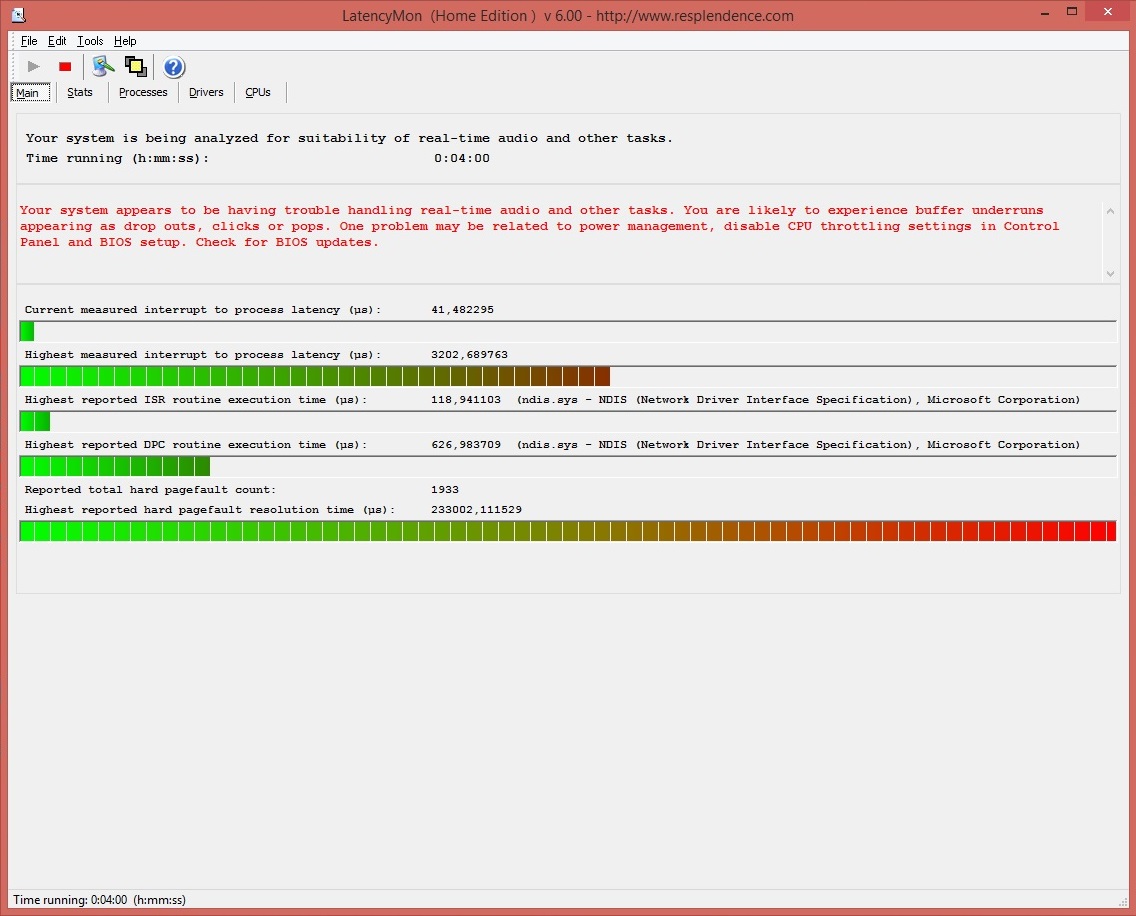Image resolution: width=1136 pixels, height=916 pixels.
Task: Start monitoring with the green play button
Action: tap(33, 67)
